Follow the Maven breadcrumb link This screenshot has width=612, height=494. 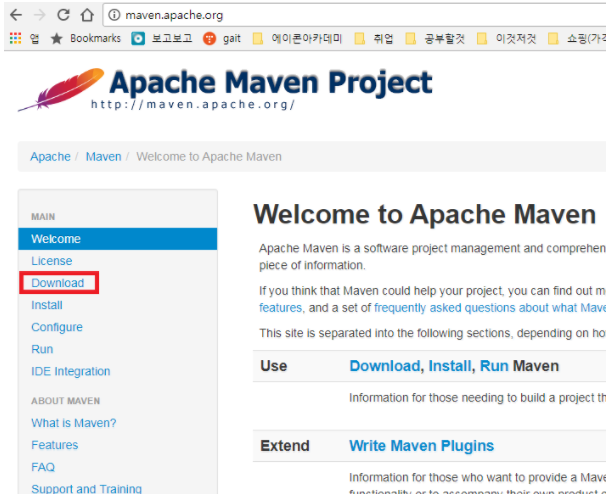pyautogui.click(x=103, y=156)
